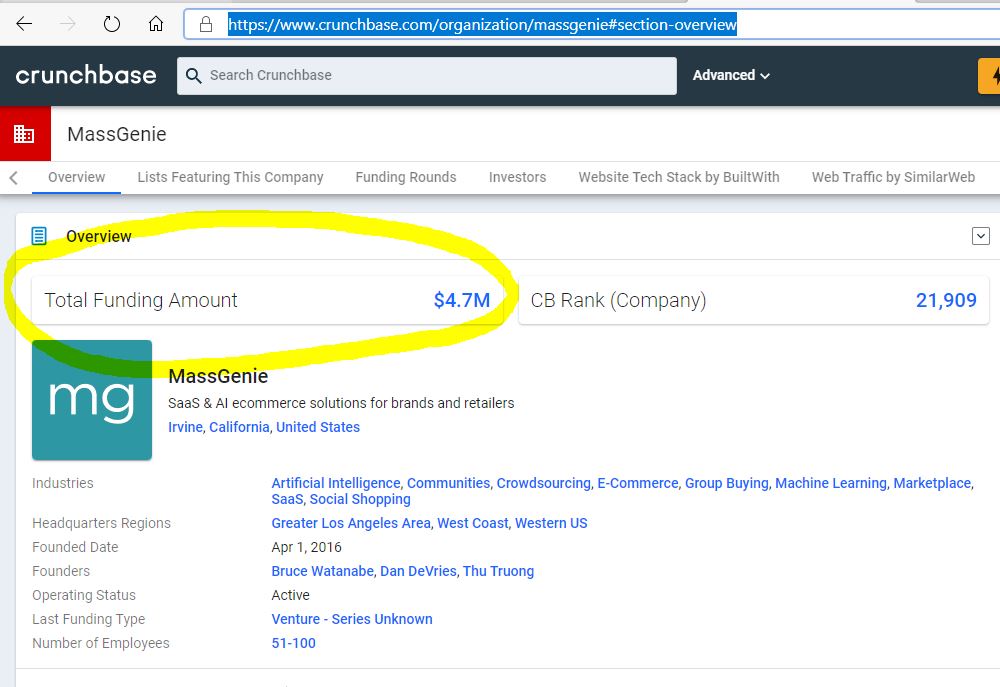Click the red organization building icon

point(24,134)
